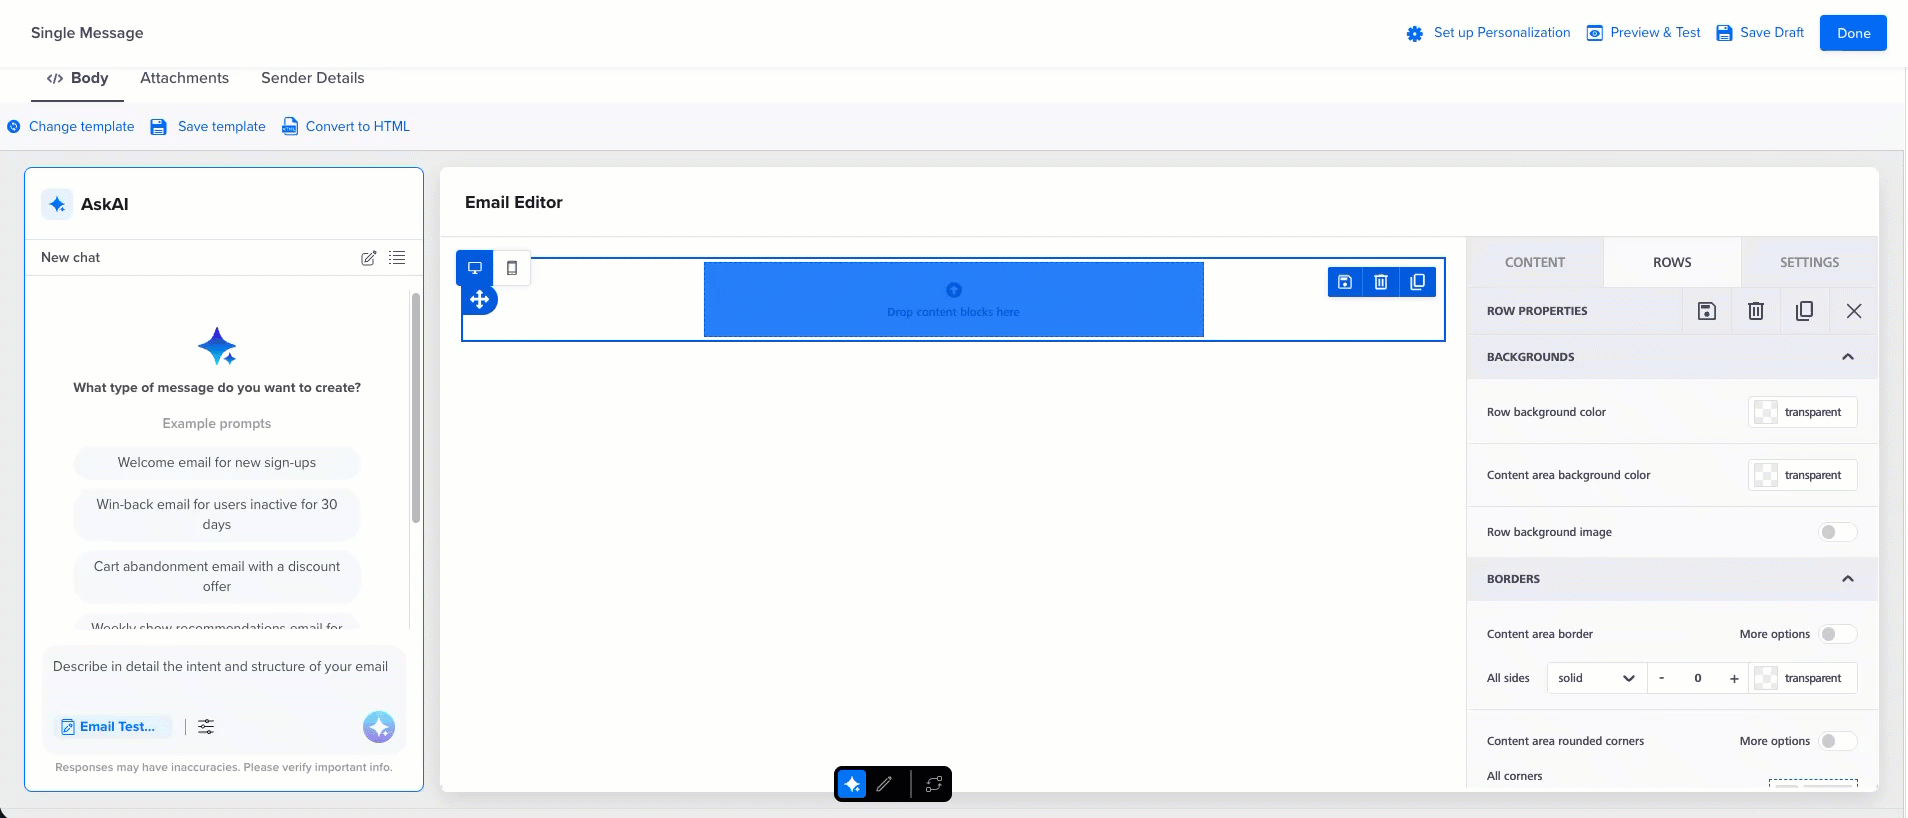Open the border style solid dropdown
Screen dimensions: 1908x818
1596,678
